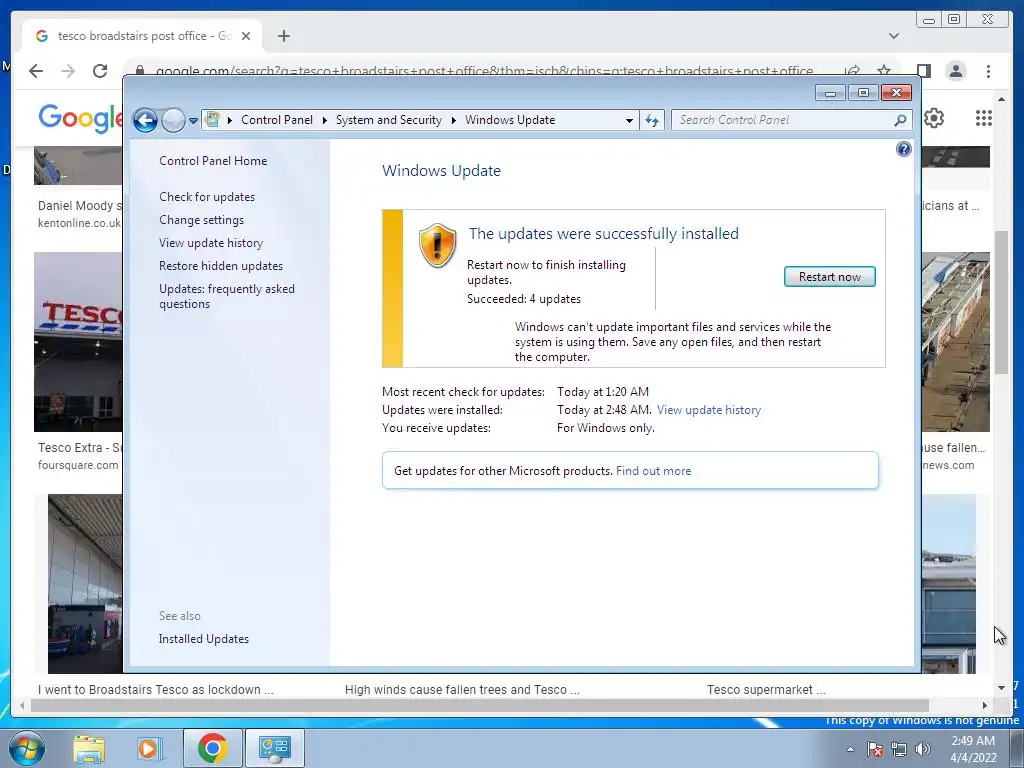Screen dimensions: 1024x768
Task: Open Google settings gear icon
Action: click(934, 118)
